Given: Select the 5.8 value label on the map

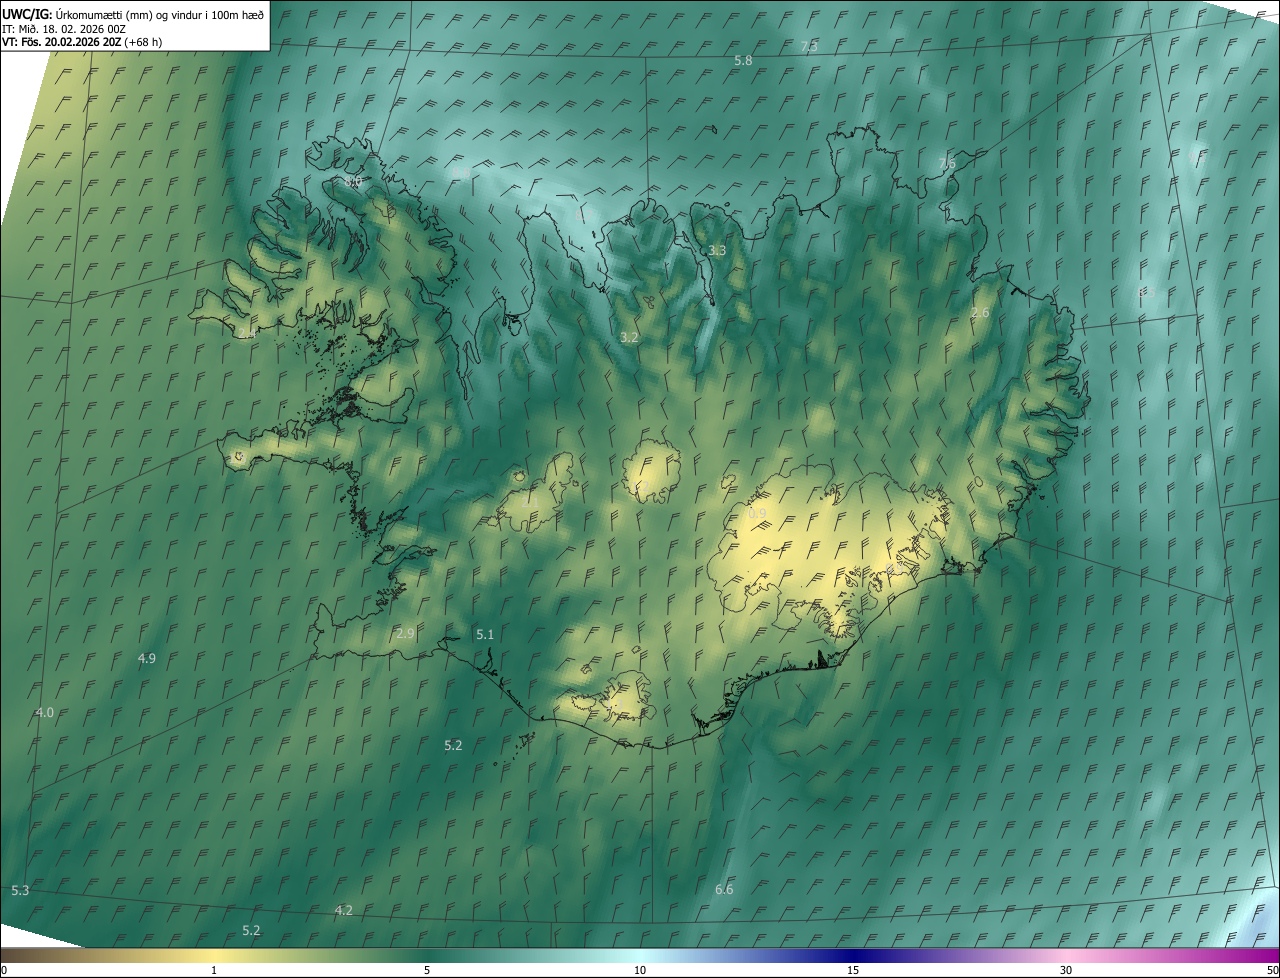Looking at the screenshot, I should coord(743,61).
